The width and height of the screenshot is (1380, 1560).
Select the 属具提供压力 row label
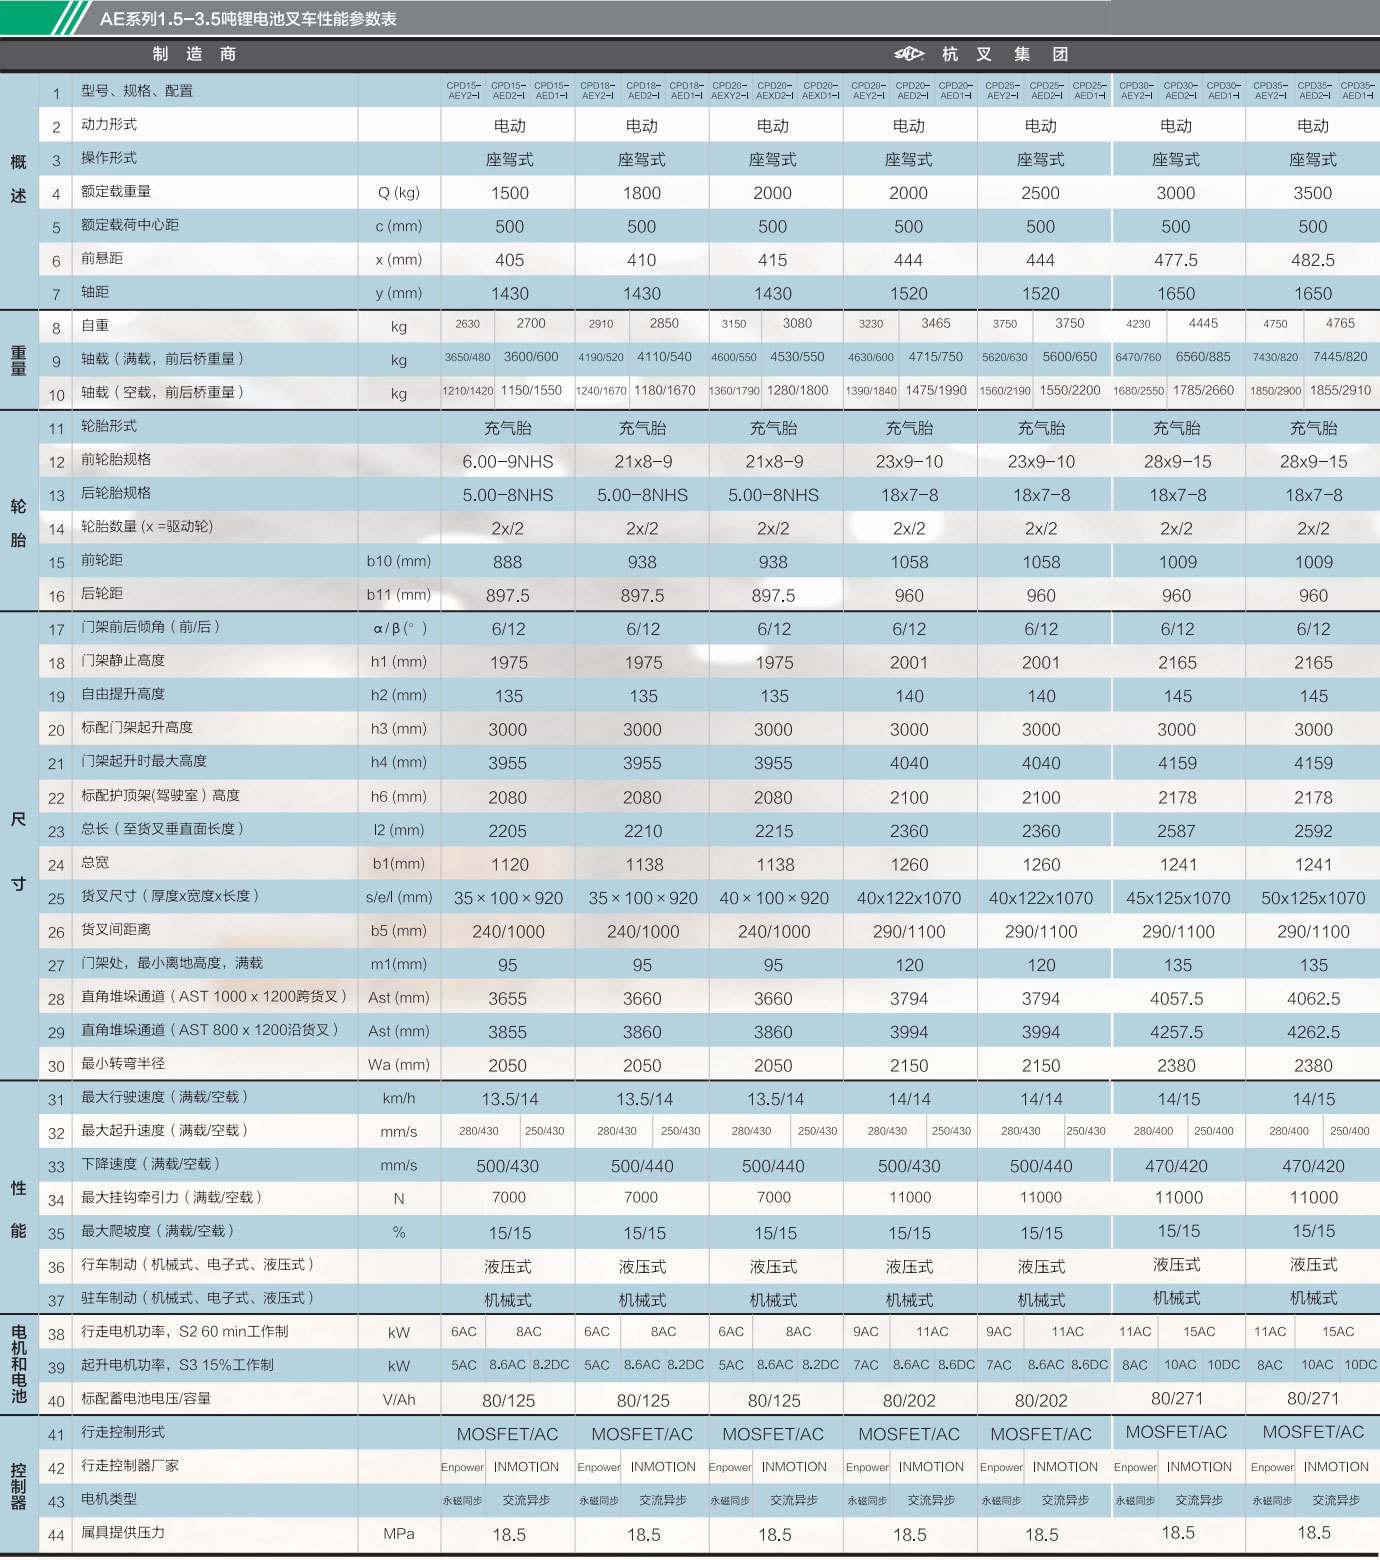[123, 1532]
